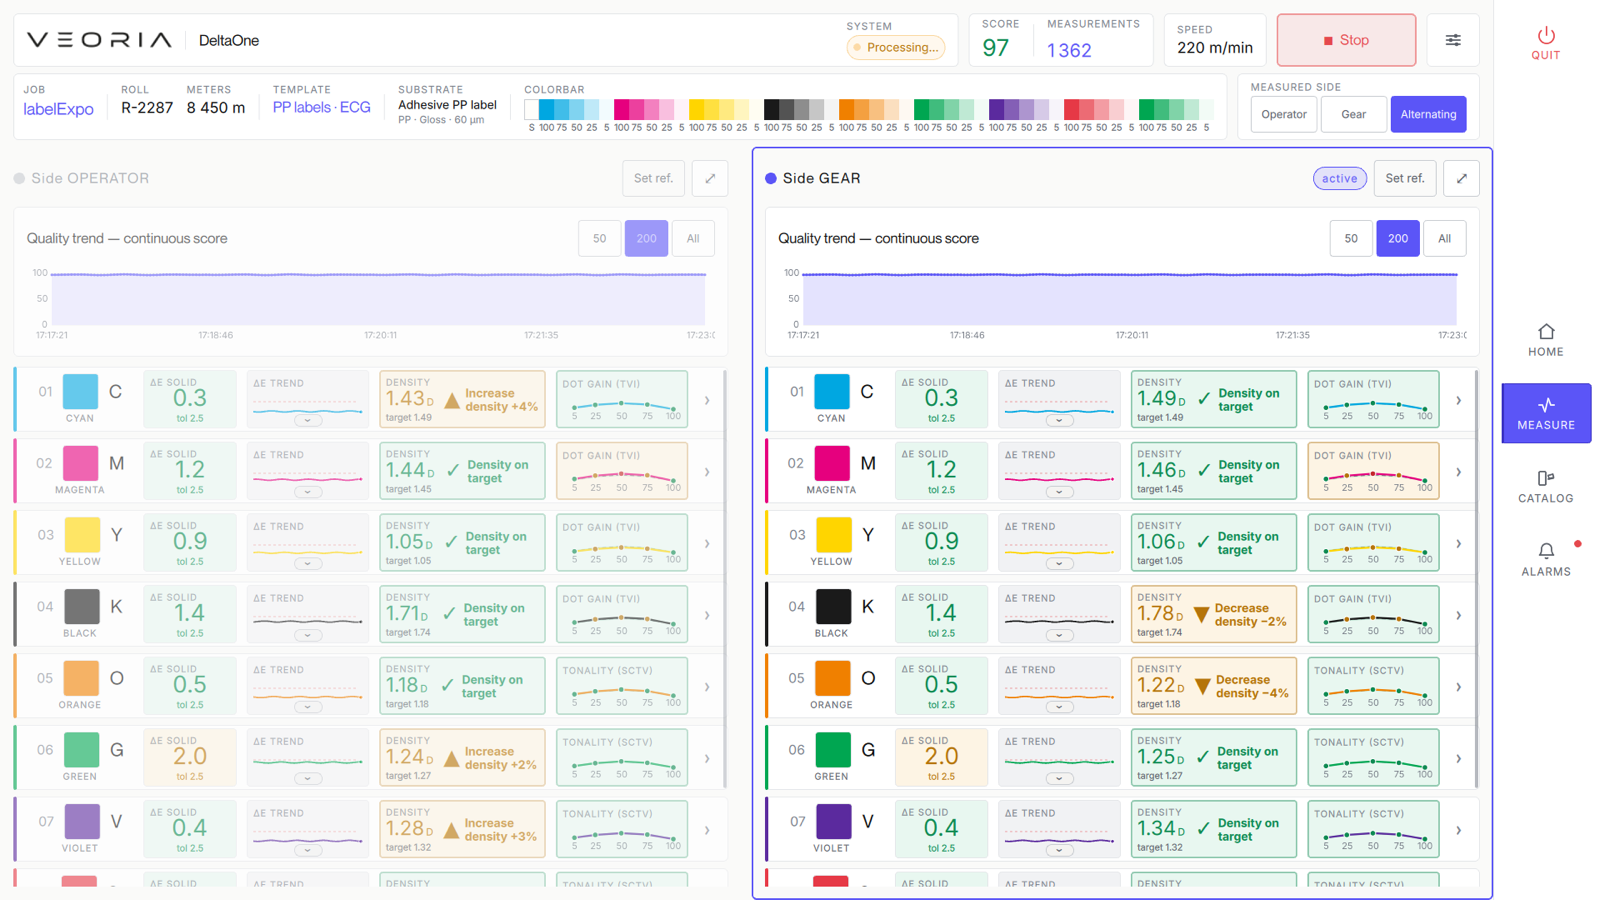The image size is (1600, 900).
Task: Click the Processing... system status
Action: point(896,47)
